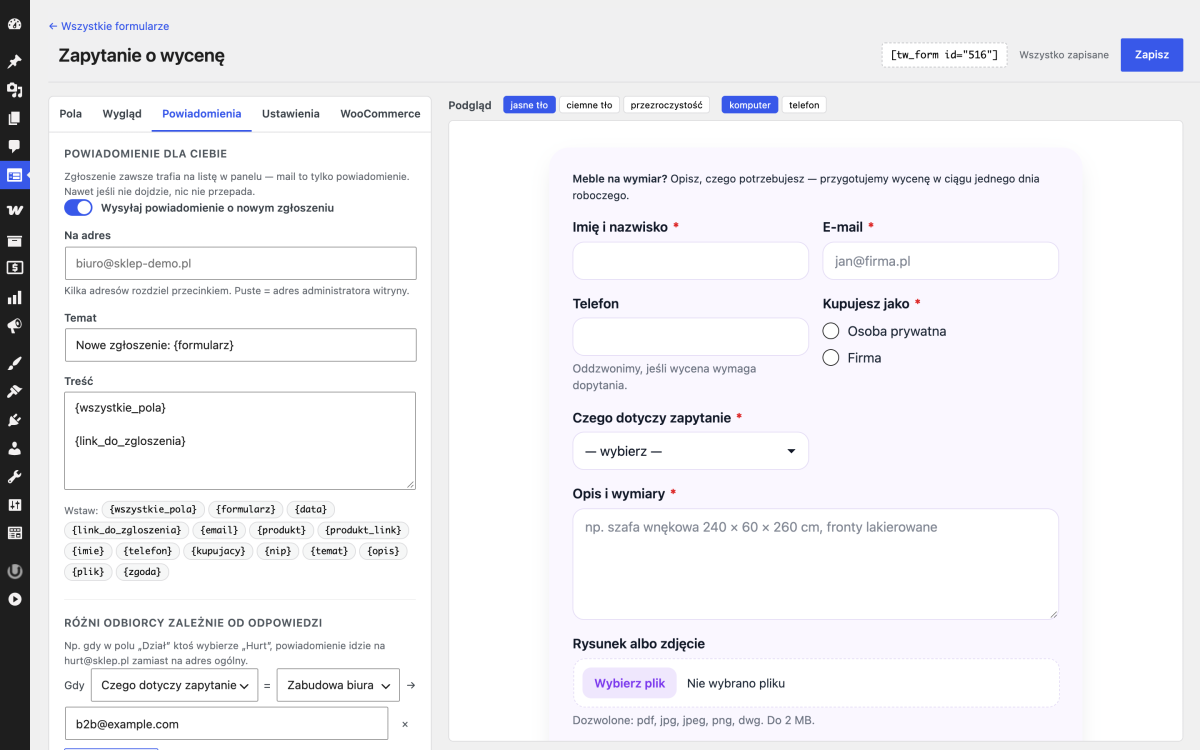Image resolution: width=1200 pixels, height=750 pixels.
Task: Insert the {telefon} tag chip
Action: 150,551
